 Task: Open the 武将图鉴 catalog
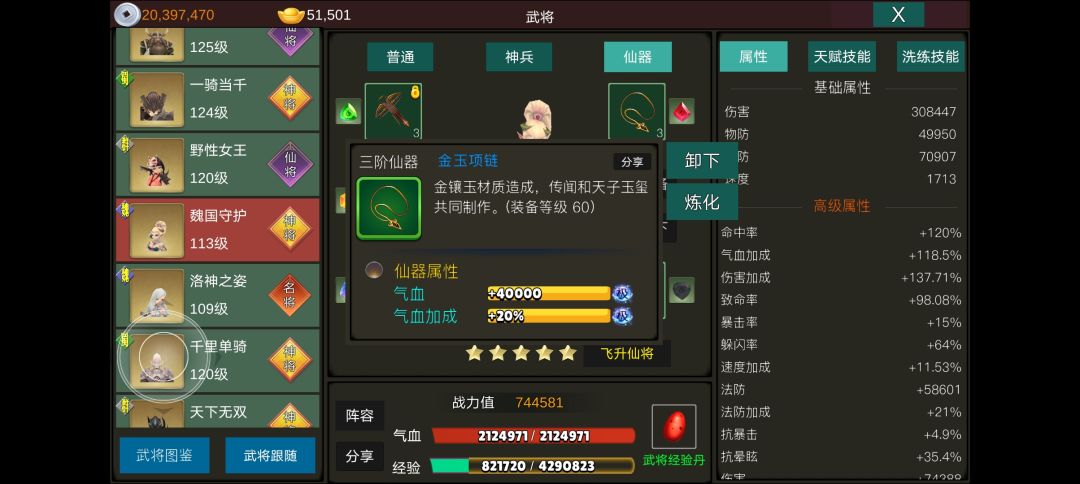pyautogui.click(x=165, y=455)
